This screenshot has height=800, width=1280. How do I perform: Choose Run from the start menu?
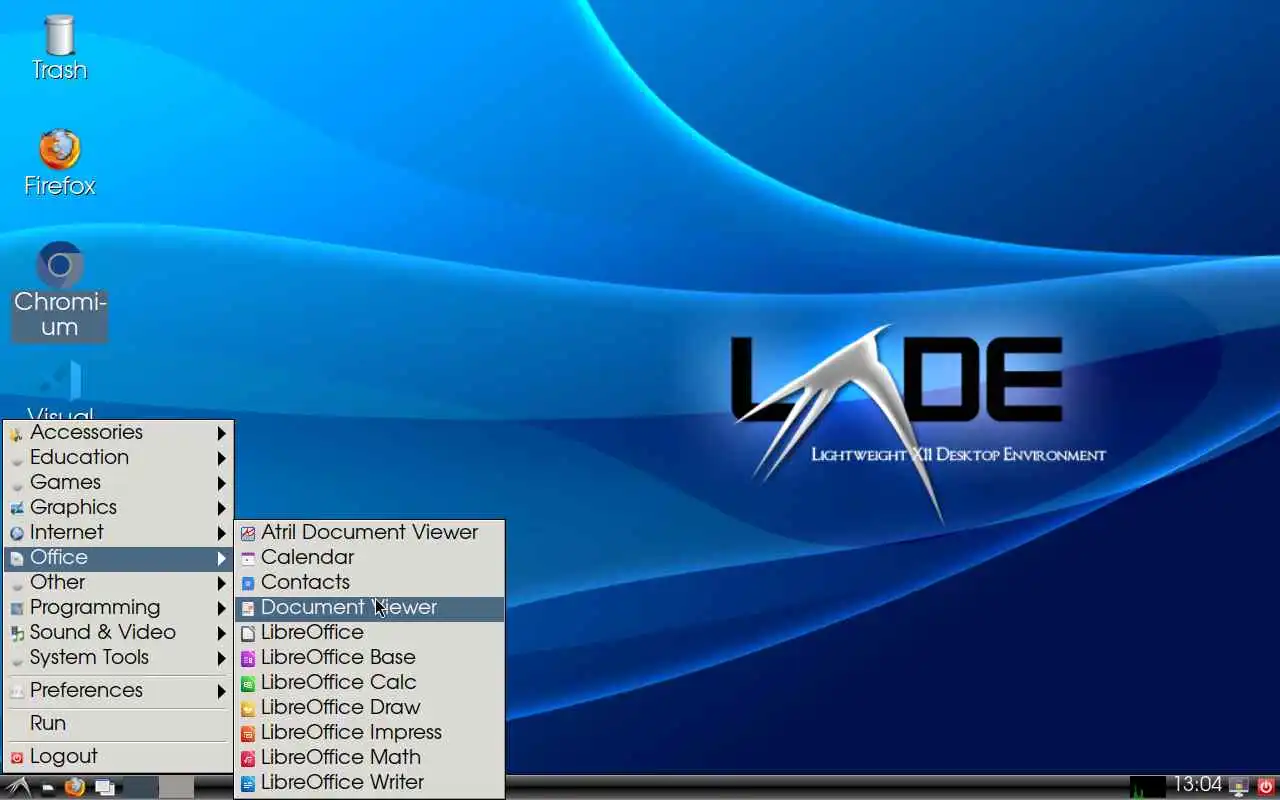pos(119,723)
